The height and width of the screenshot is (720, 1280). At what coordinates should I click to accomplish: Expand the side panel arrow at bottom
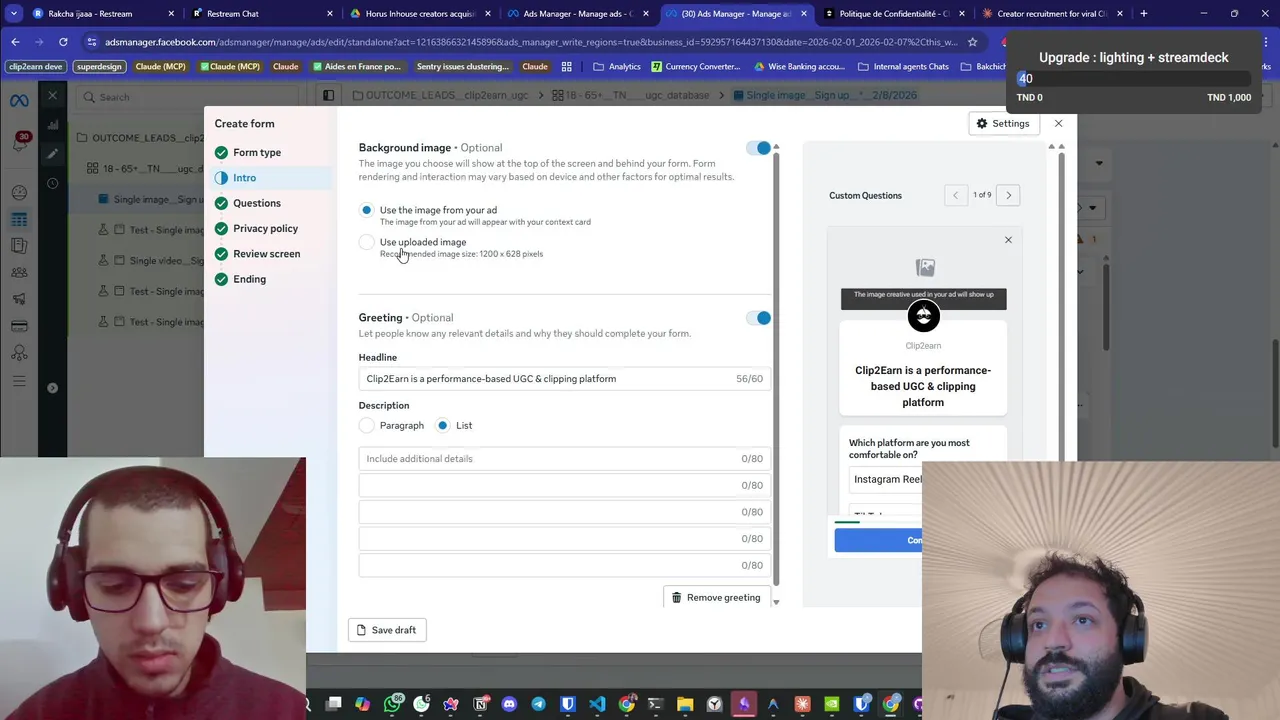53,388
